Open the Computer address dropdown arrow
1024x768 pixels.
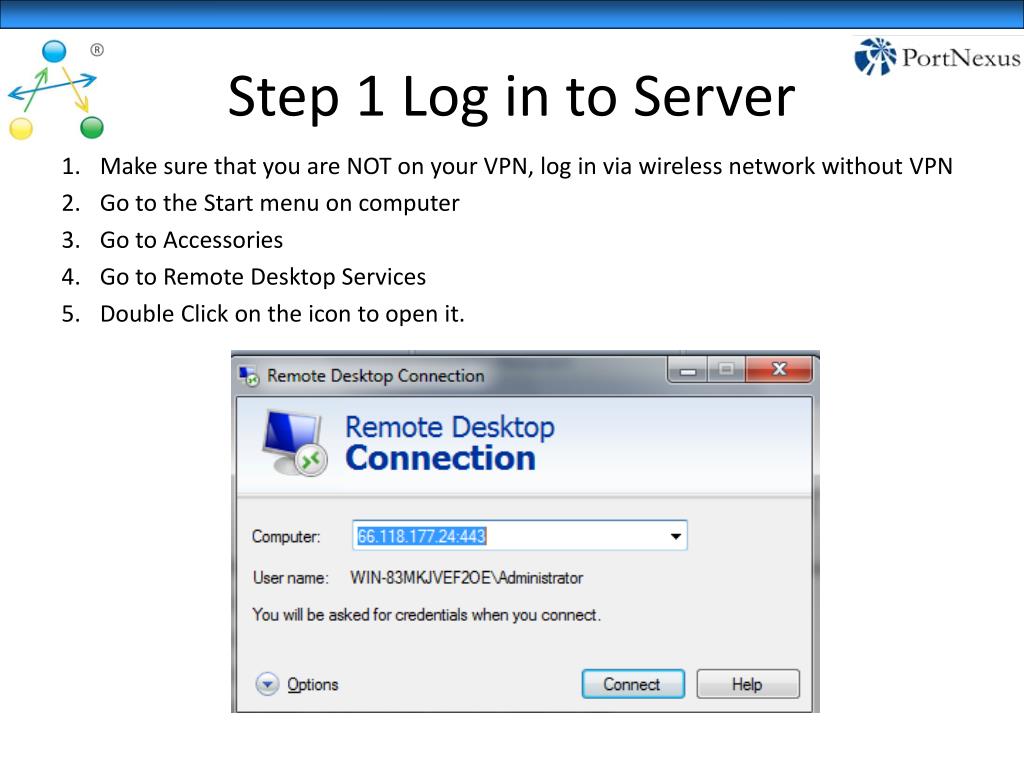tap(675, 536)
